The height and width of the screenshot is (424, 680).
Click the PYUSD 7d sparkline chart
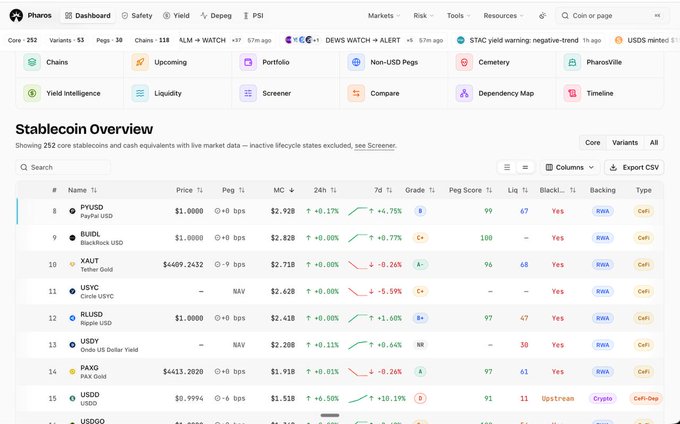358,211
